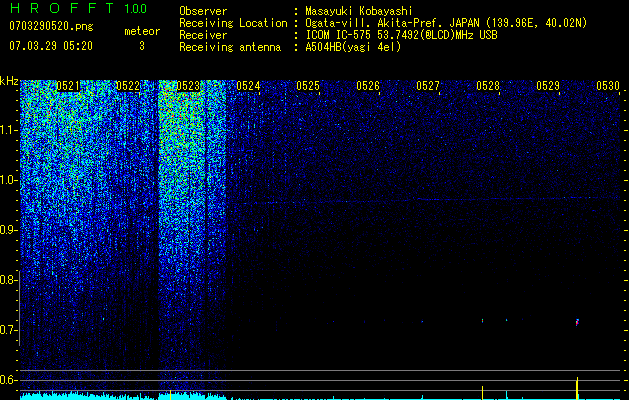Click the HROFFT 1.0.0 title text
The image size is (629, 400).
coord(78,8)
